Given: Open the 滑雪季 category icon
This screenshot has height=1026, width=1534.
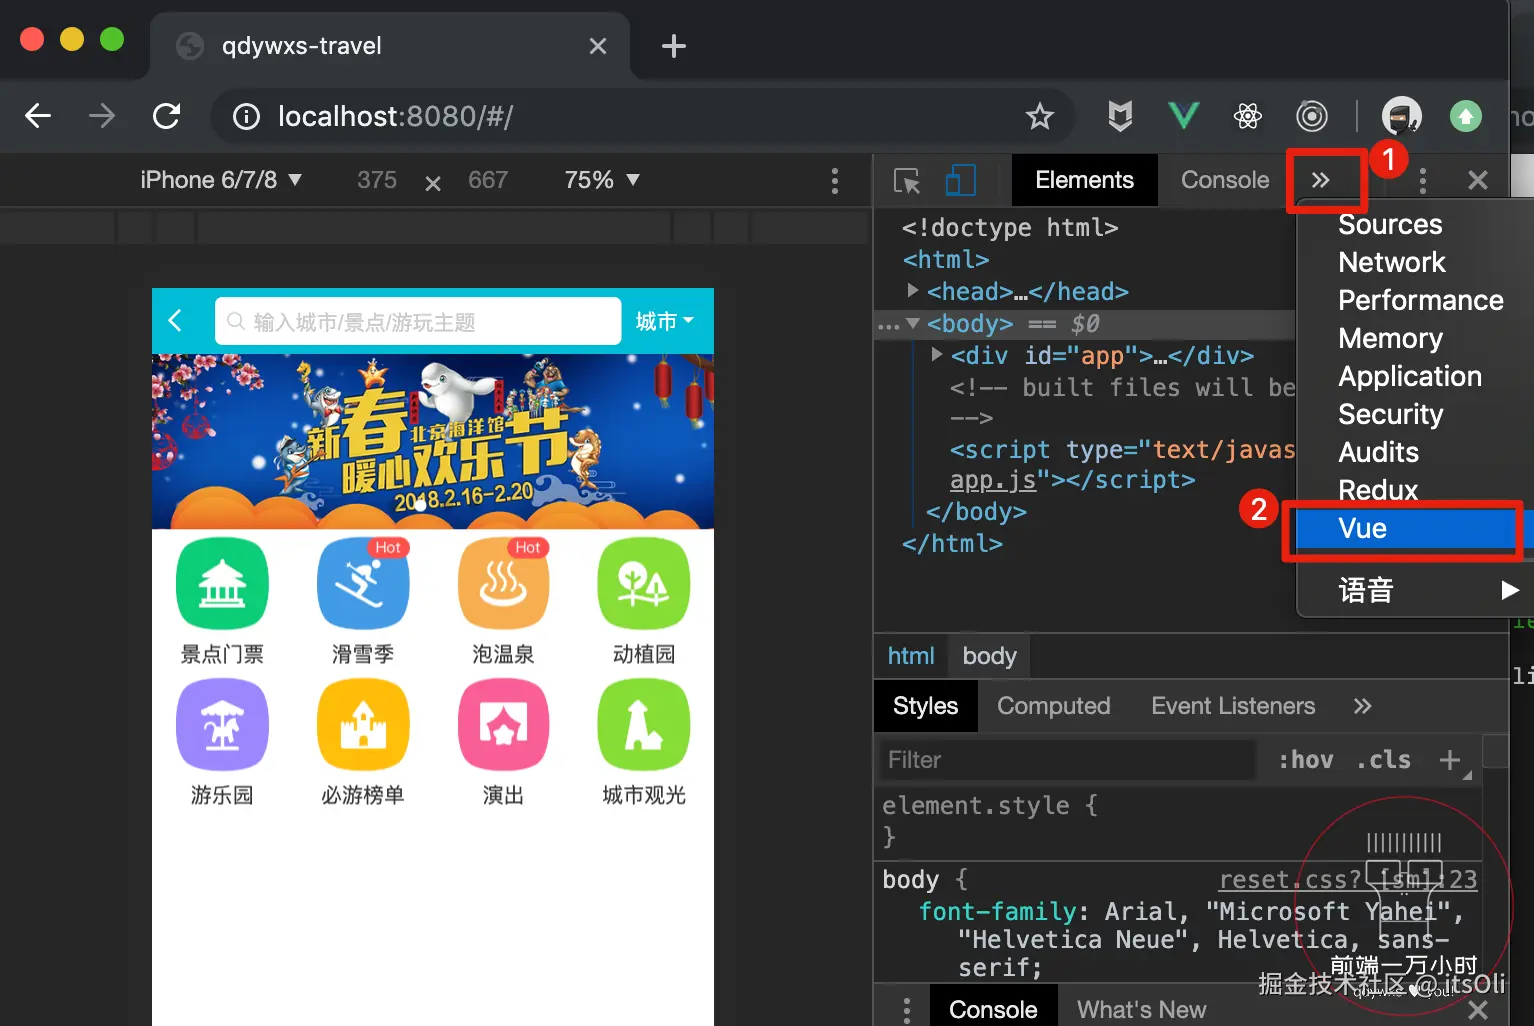Looking at the screenshot, I should point(363,584).
